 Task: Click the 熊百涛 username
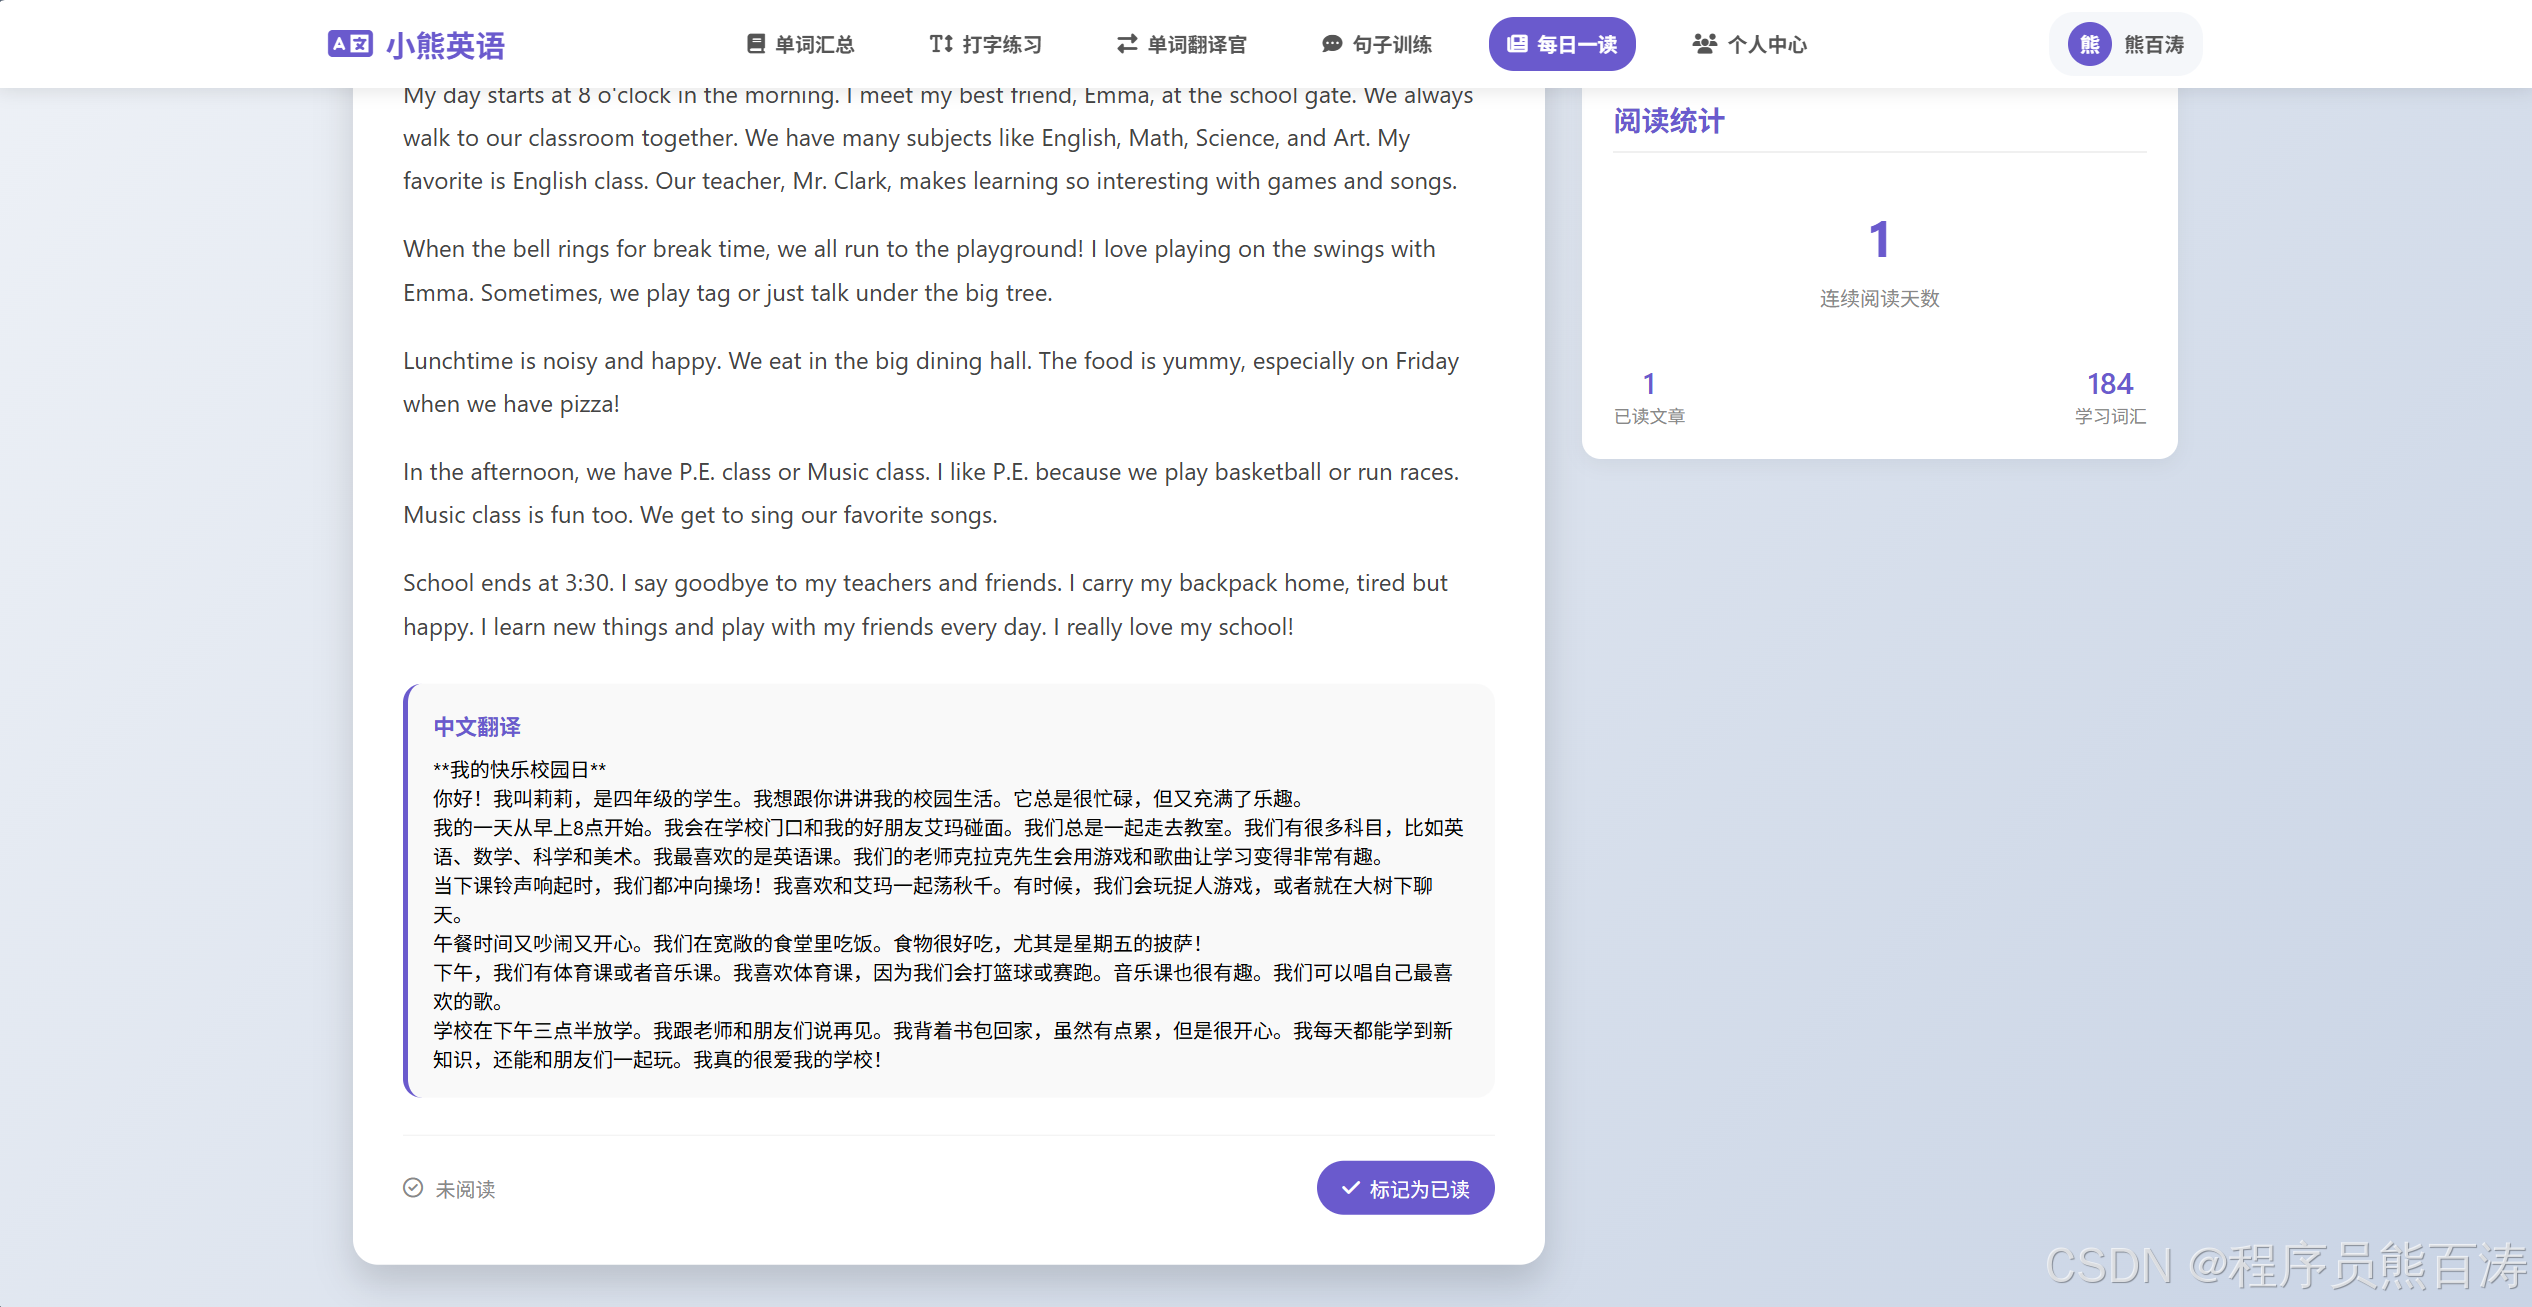[x=2153, y=45]
